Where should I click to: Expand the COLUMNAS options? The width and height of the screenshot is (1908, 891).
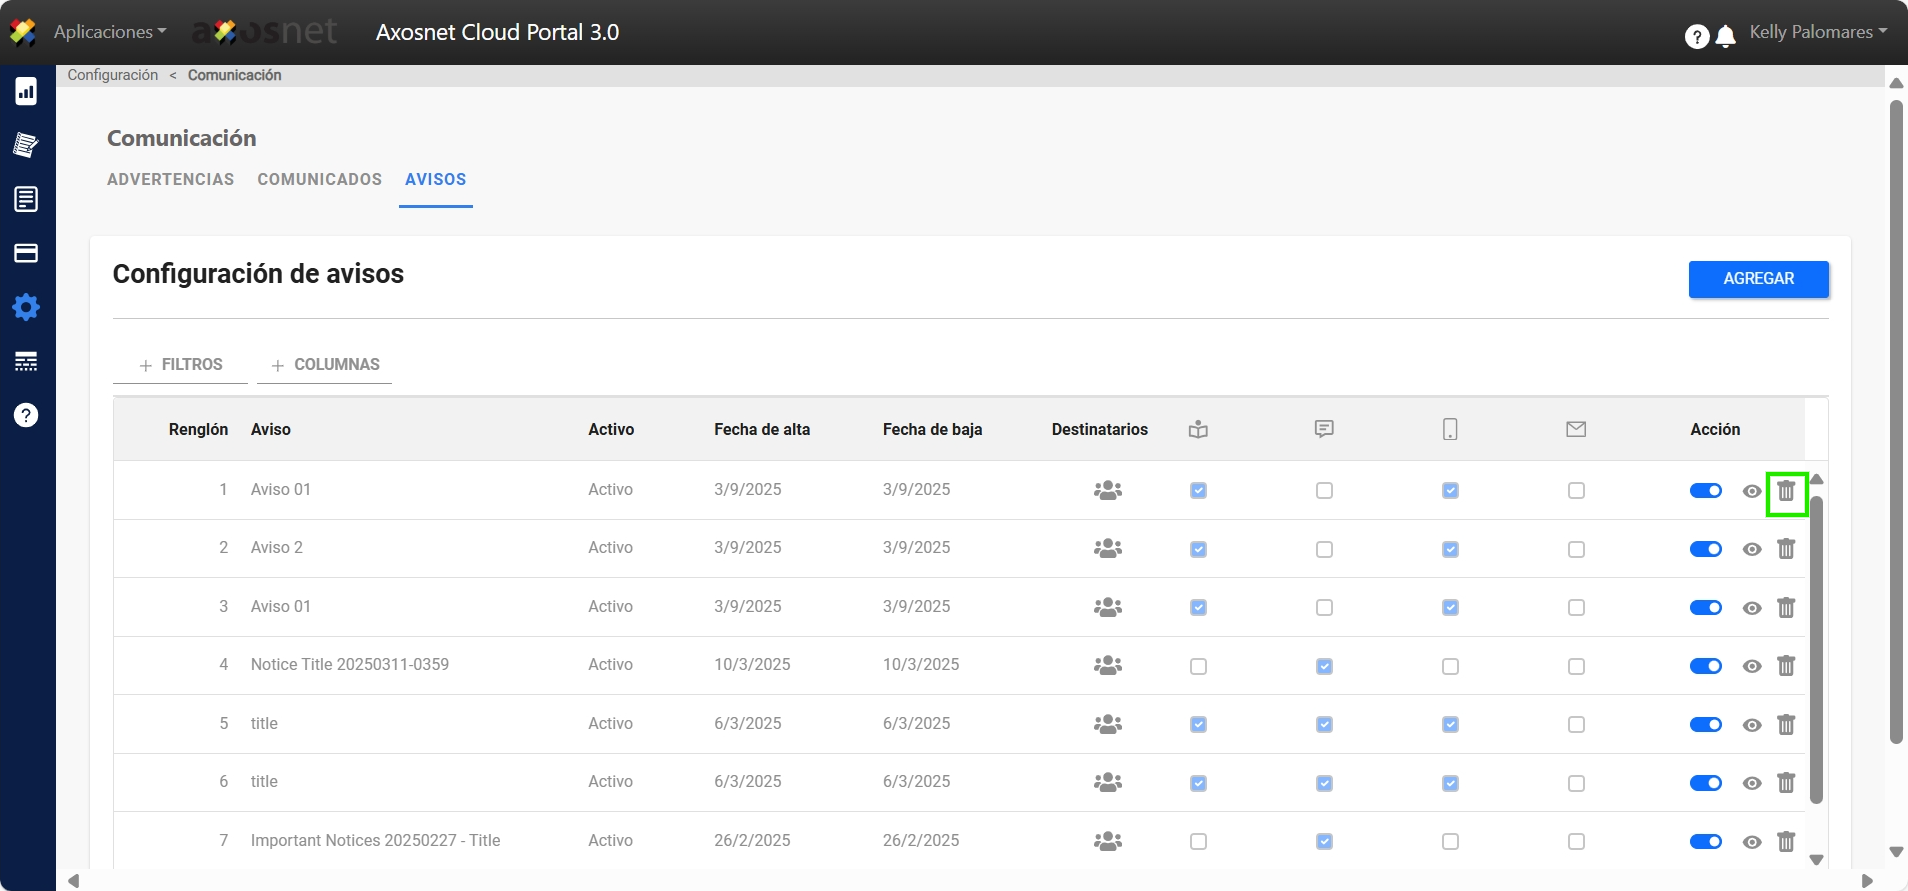coord(325,365)
